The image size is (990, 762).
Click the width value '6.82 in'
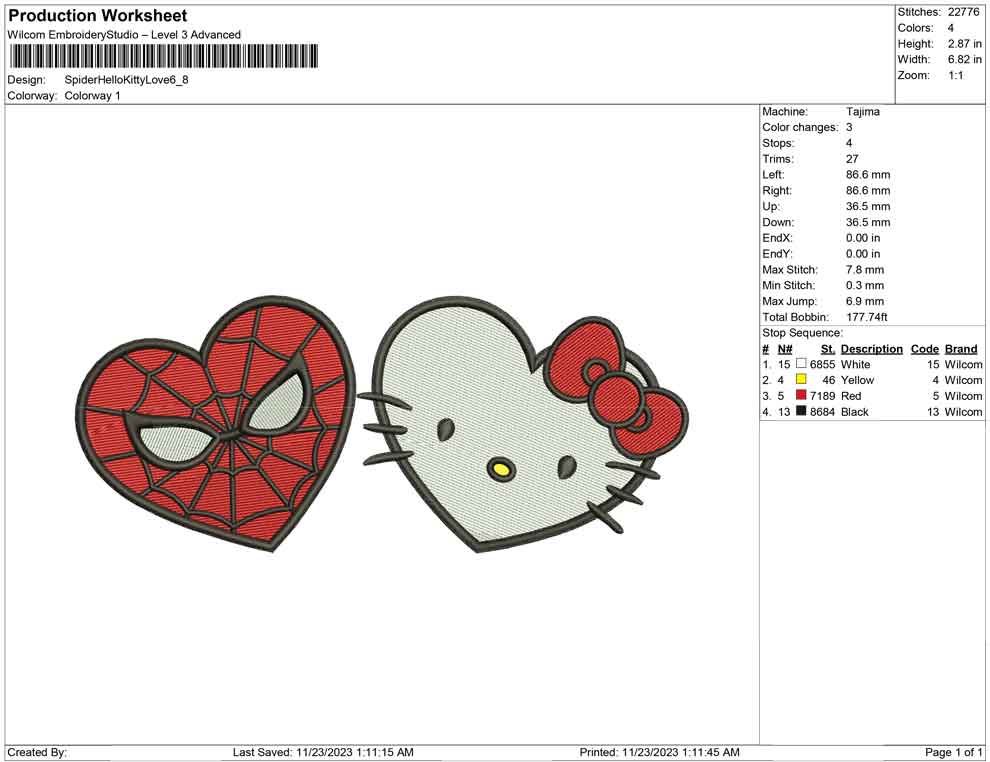(x=965, y=59)
